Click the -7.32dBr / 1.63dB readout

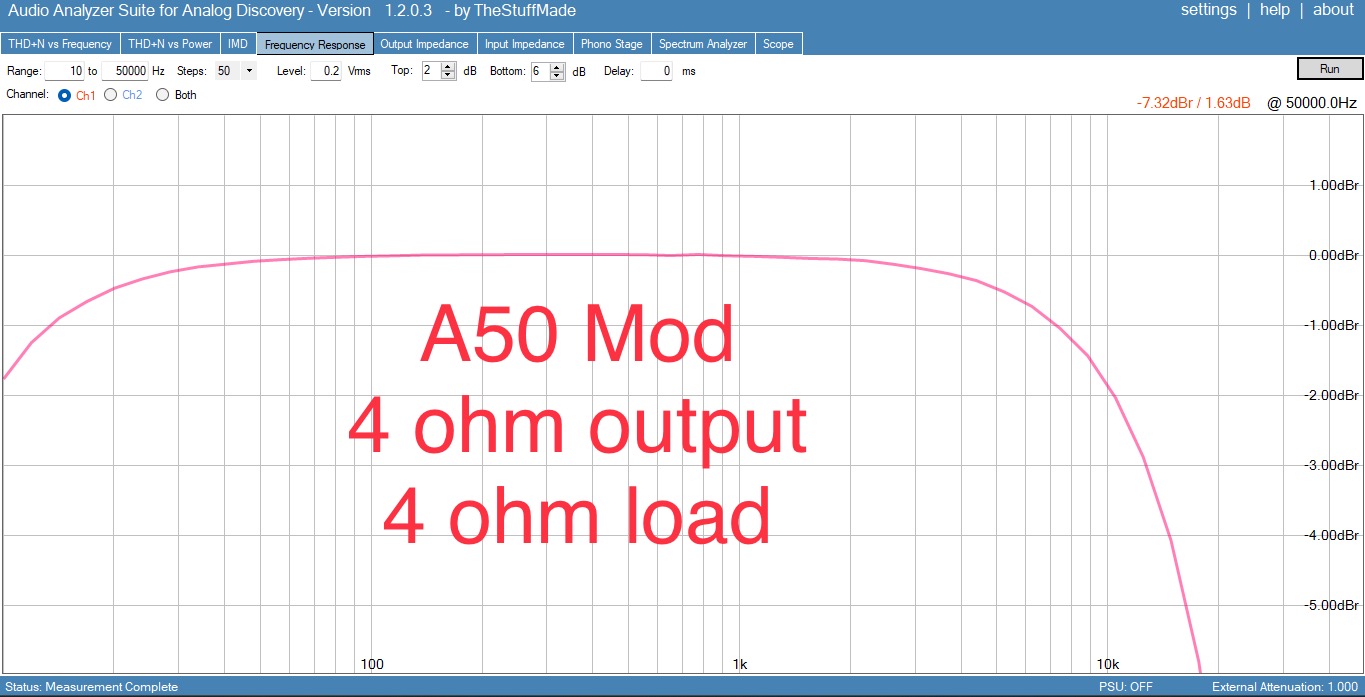click(1193, 103)
